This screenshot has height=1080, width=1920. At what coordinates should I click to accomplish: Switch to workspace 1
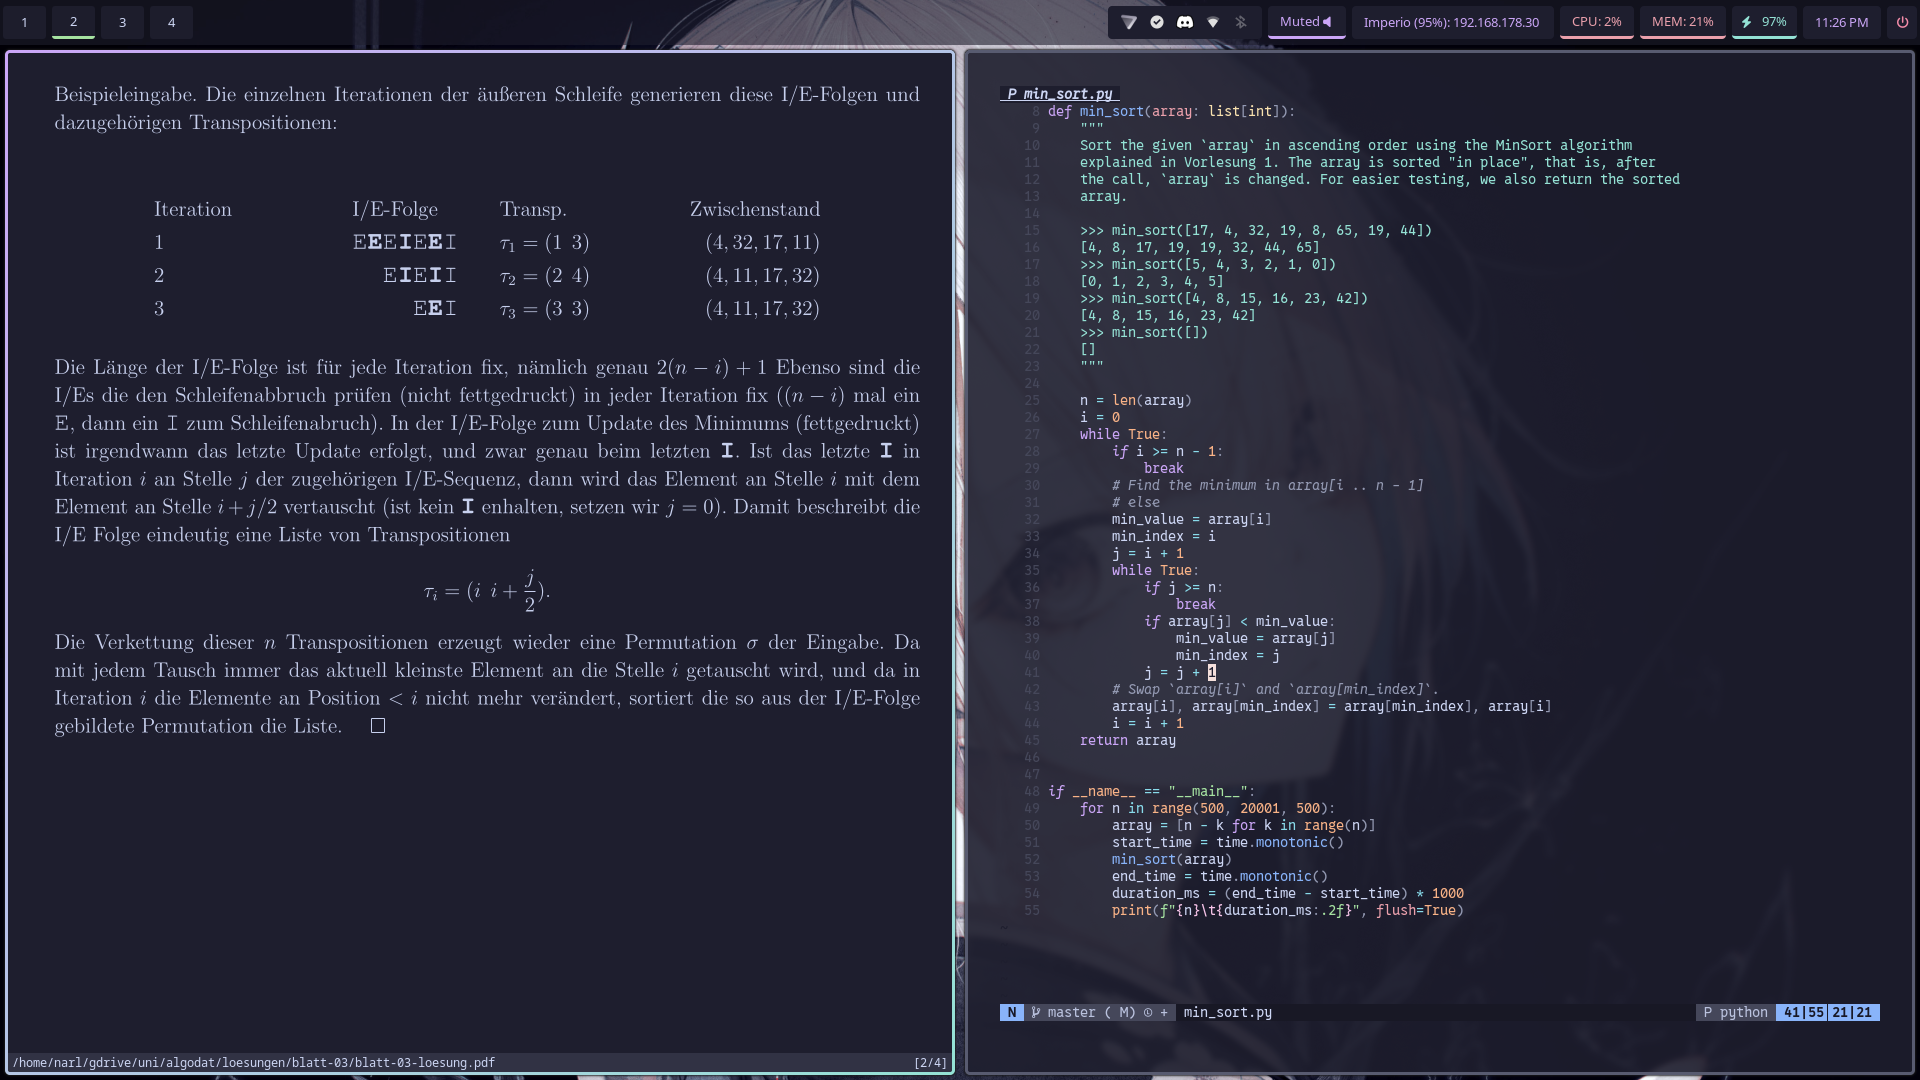[25, 22]
